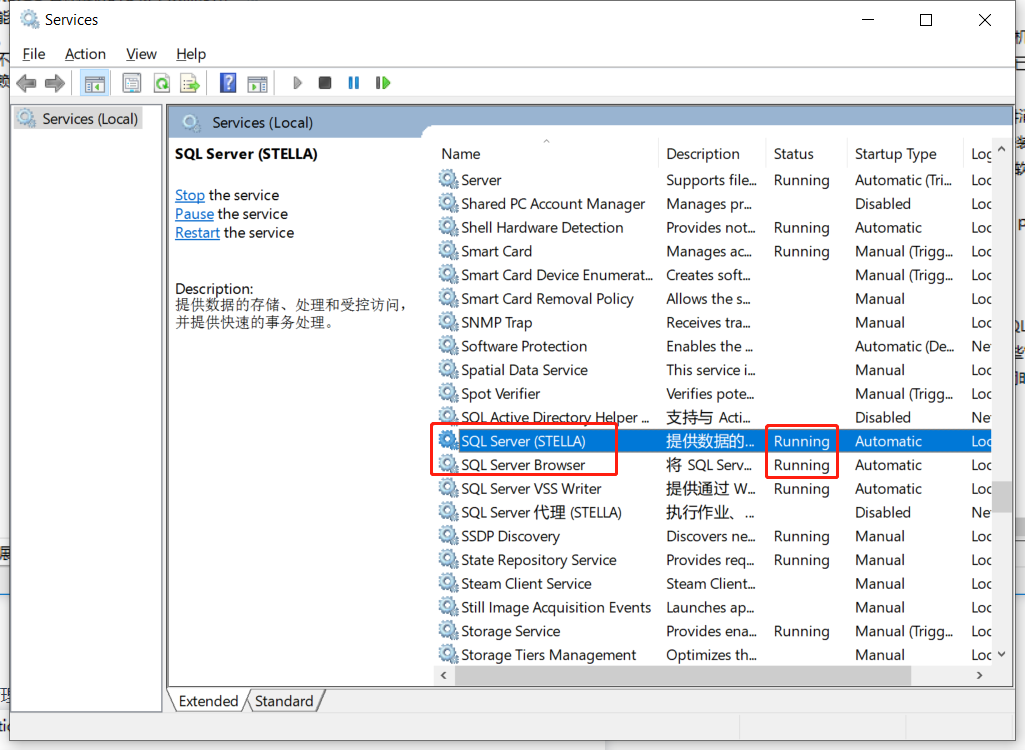Image resolution: width=1025 pixels, height=750 pixels.
Task: Click the Restart link in the left pane
Action: tap(197, 232)
